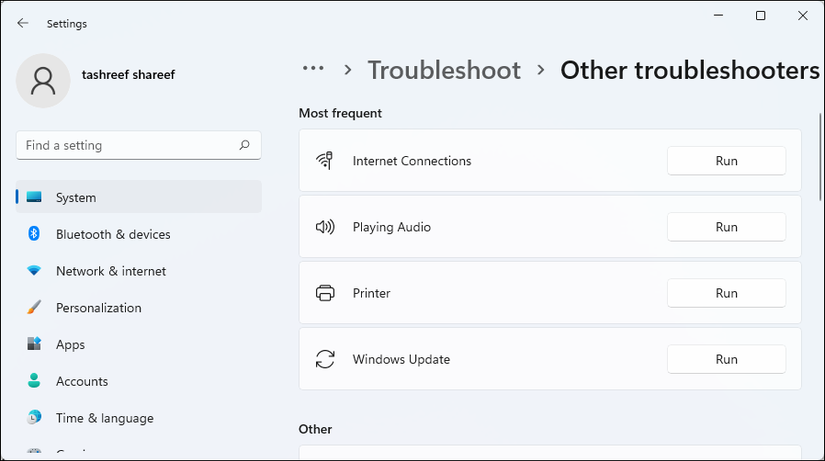The image size is (825, 461).
Task: Click the Windows Update refresh icon
Action: coord(325,359)
